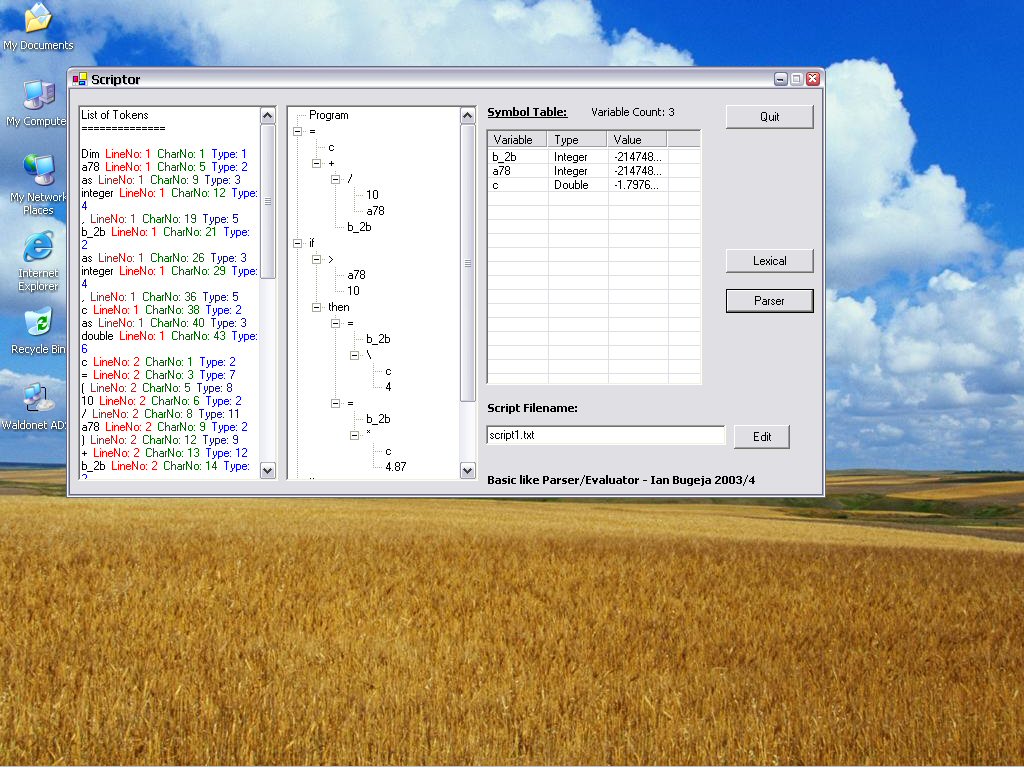Select the My Network Places icon
The image size is (1024, 768).
pos(39,184)
